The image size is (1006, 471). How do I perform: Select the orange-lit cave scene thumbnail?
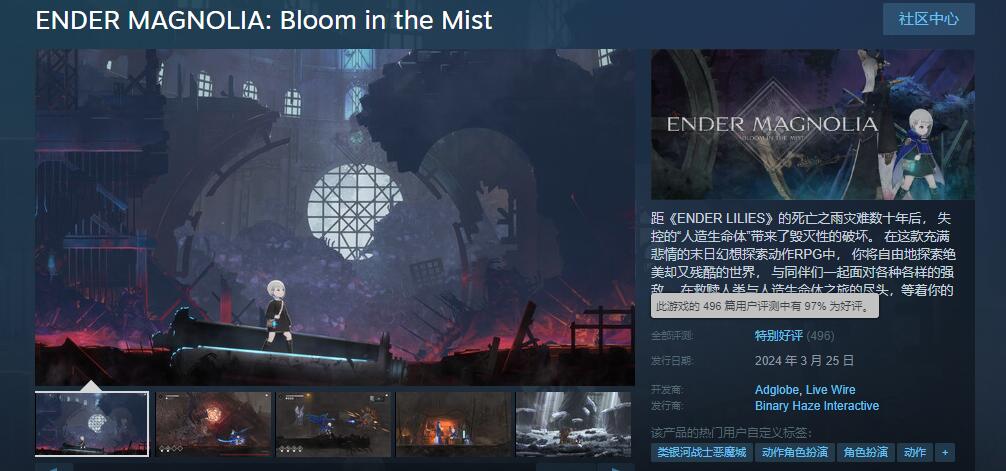click(454, 424)
